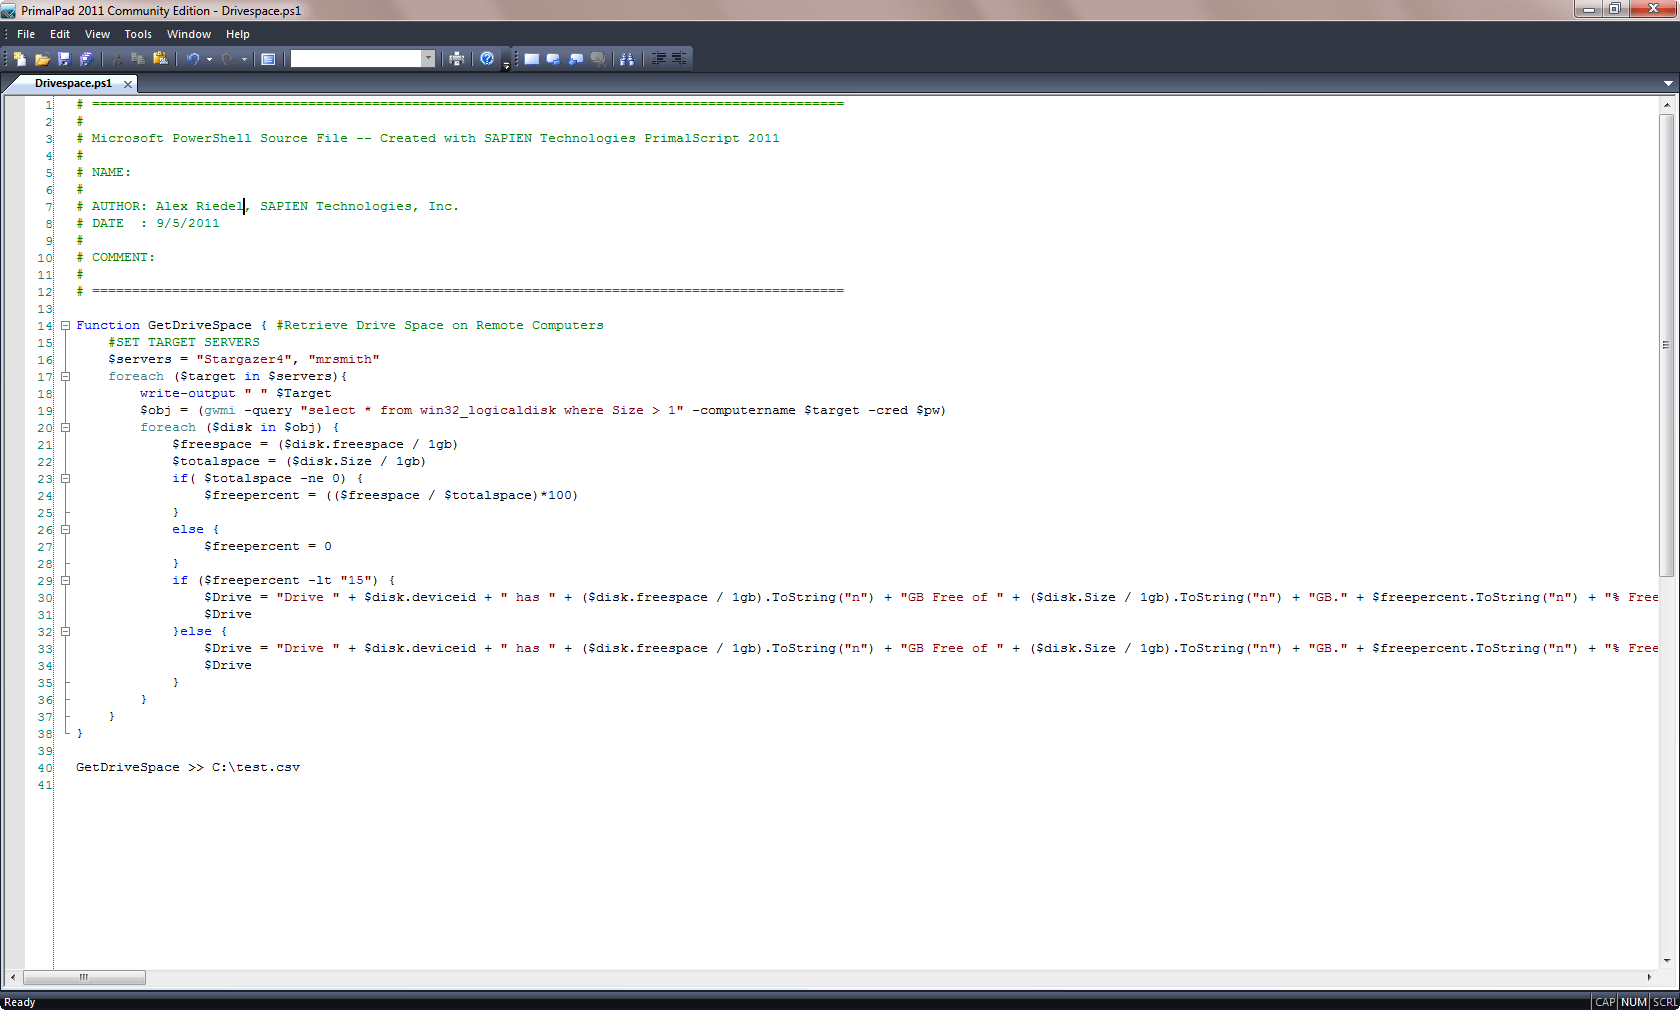Open the Undo history dropdown arrow
The height and width of the screenshot is (1010, 1680).
pos(210,58)
